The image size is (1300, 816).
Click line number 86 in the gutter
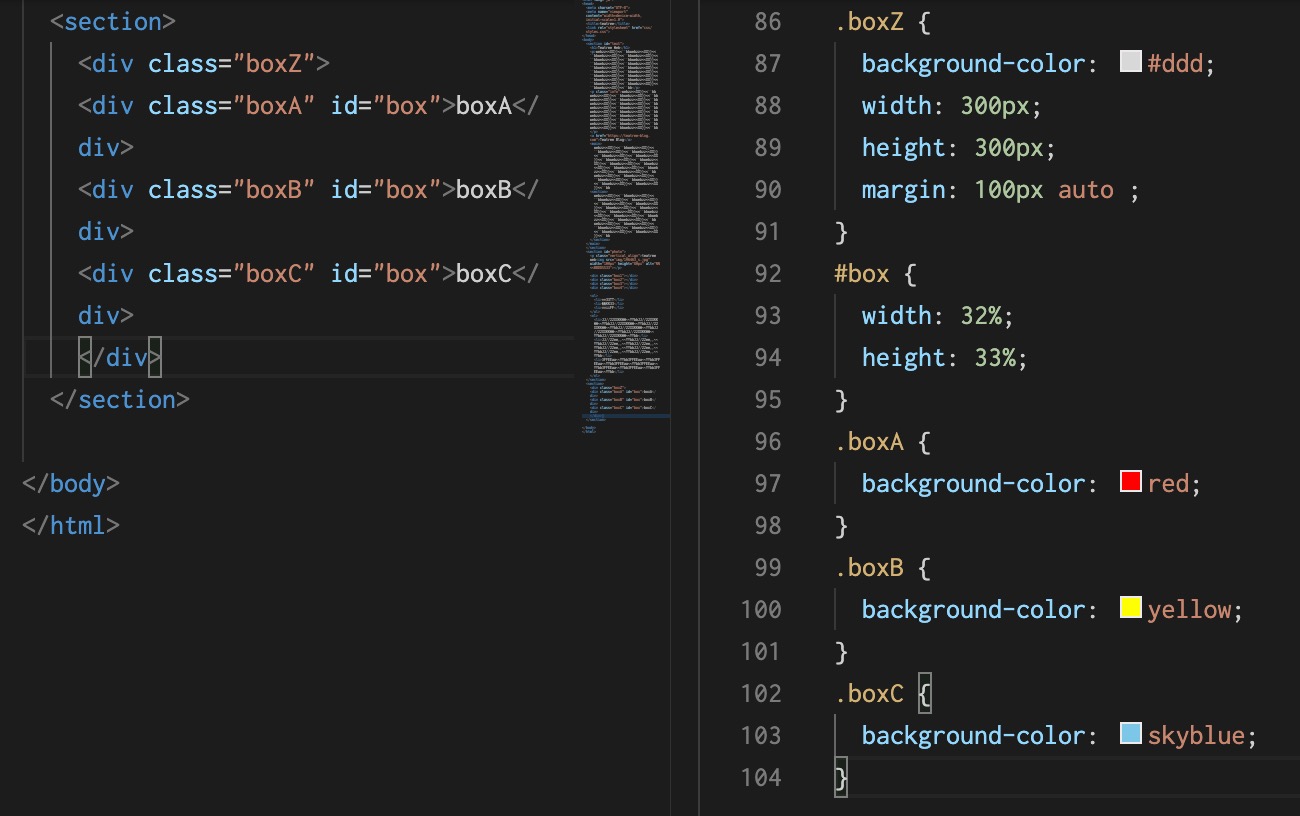pyautogui.click(x=766, y=21)
